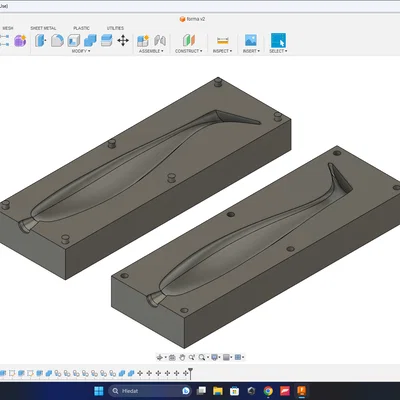Click the Windows Start button

99,391
